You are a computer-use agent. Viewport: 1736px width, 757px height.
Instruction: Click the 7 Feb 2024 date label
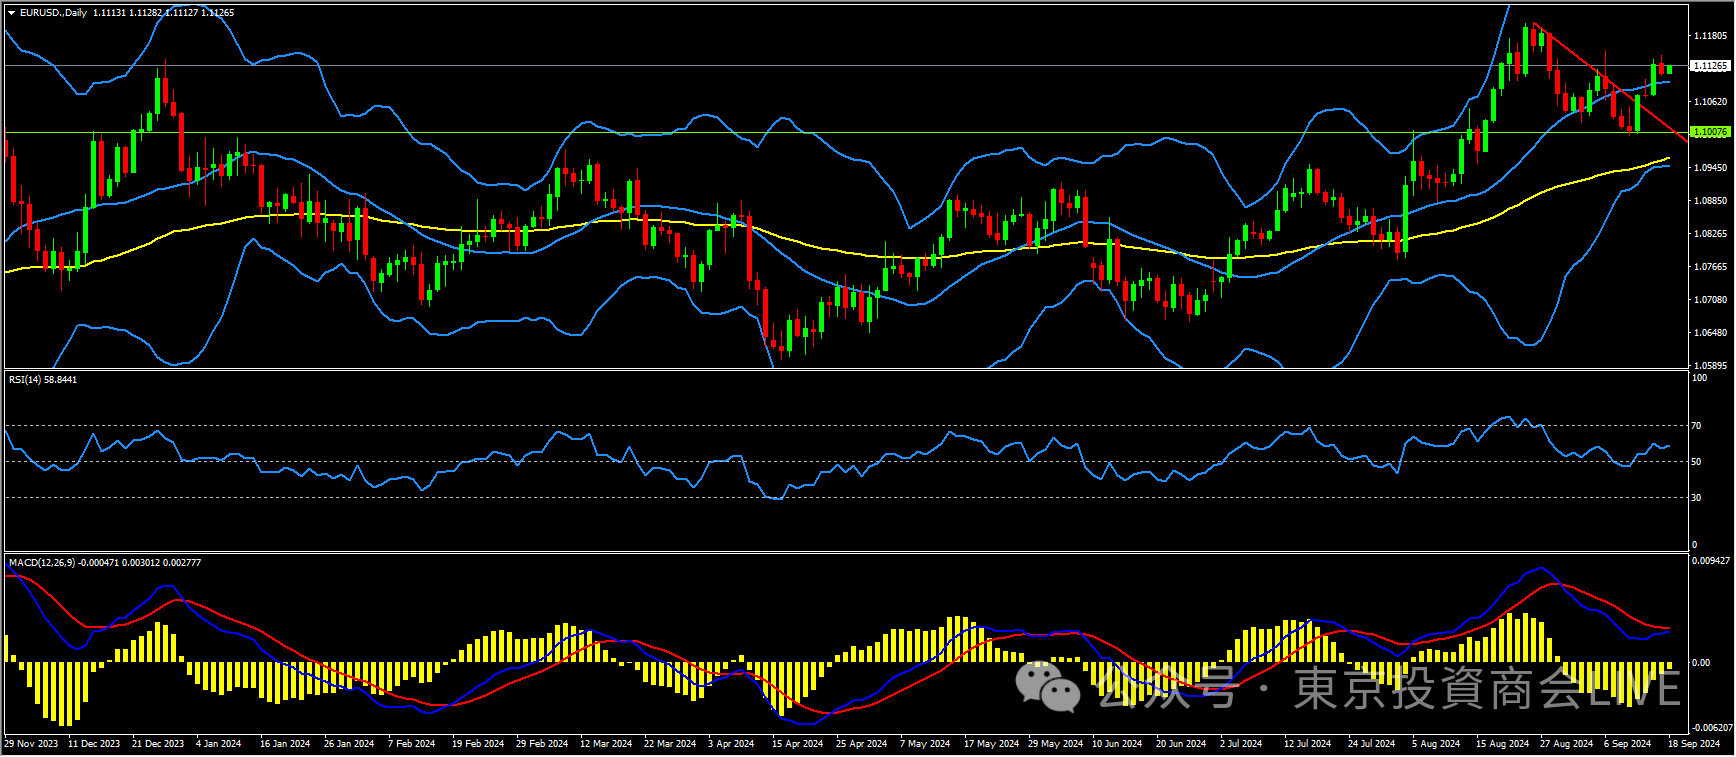click(x=411, y=744)
